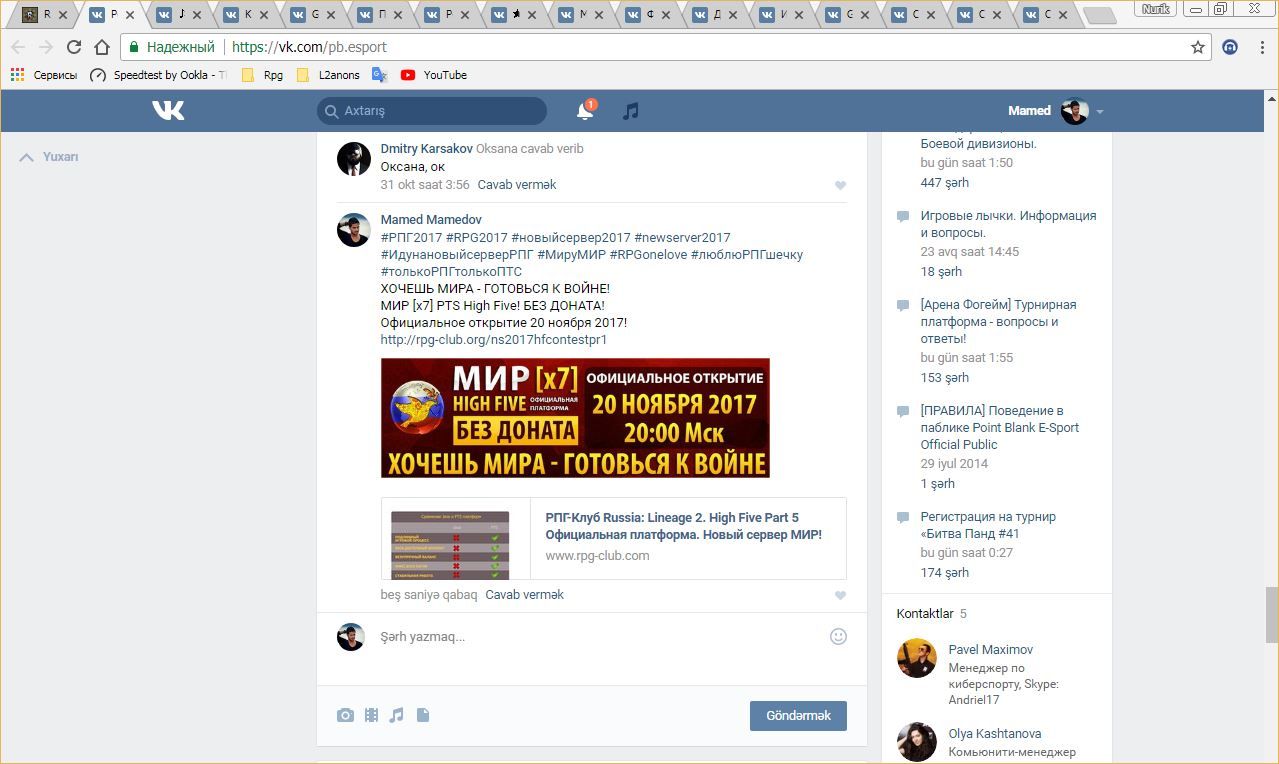
Task: Open the rpg-club.org/ns2017hfcontestpr1 link
Action: click(494, 340)
